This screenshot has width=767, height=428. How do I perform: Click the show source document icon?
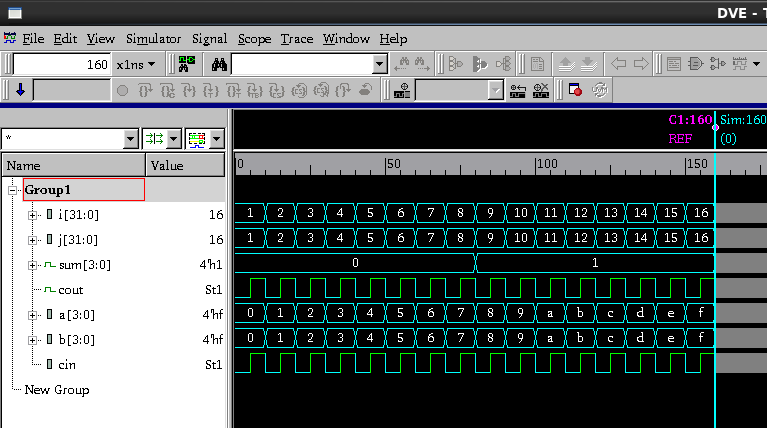[537, 64]
